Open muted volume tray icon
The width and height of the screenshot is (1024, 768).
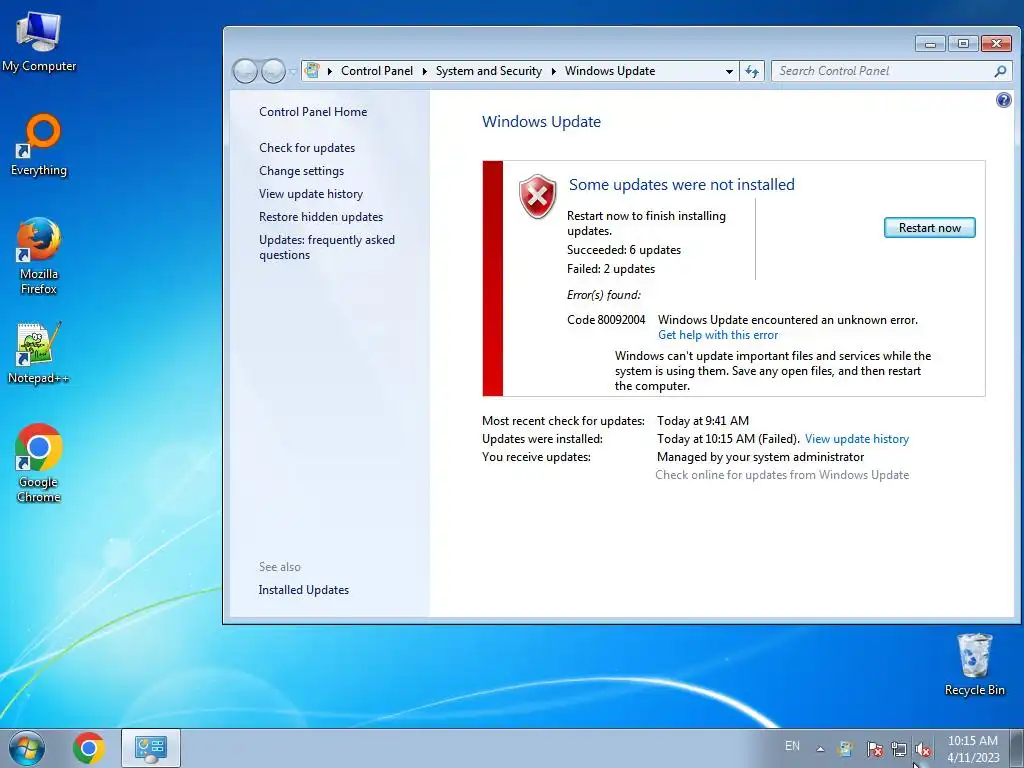923,749
